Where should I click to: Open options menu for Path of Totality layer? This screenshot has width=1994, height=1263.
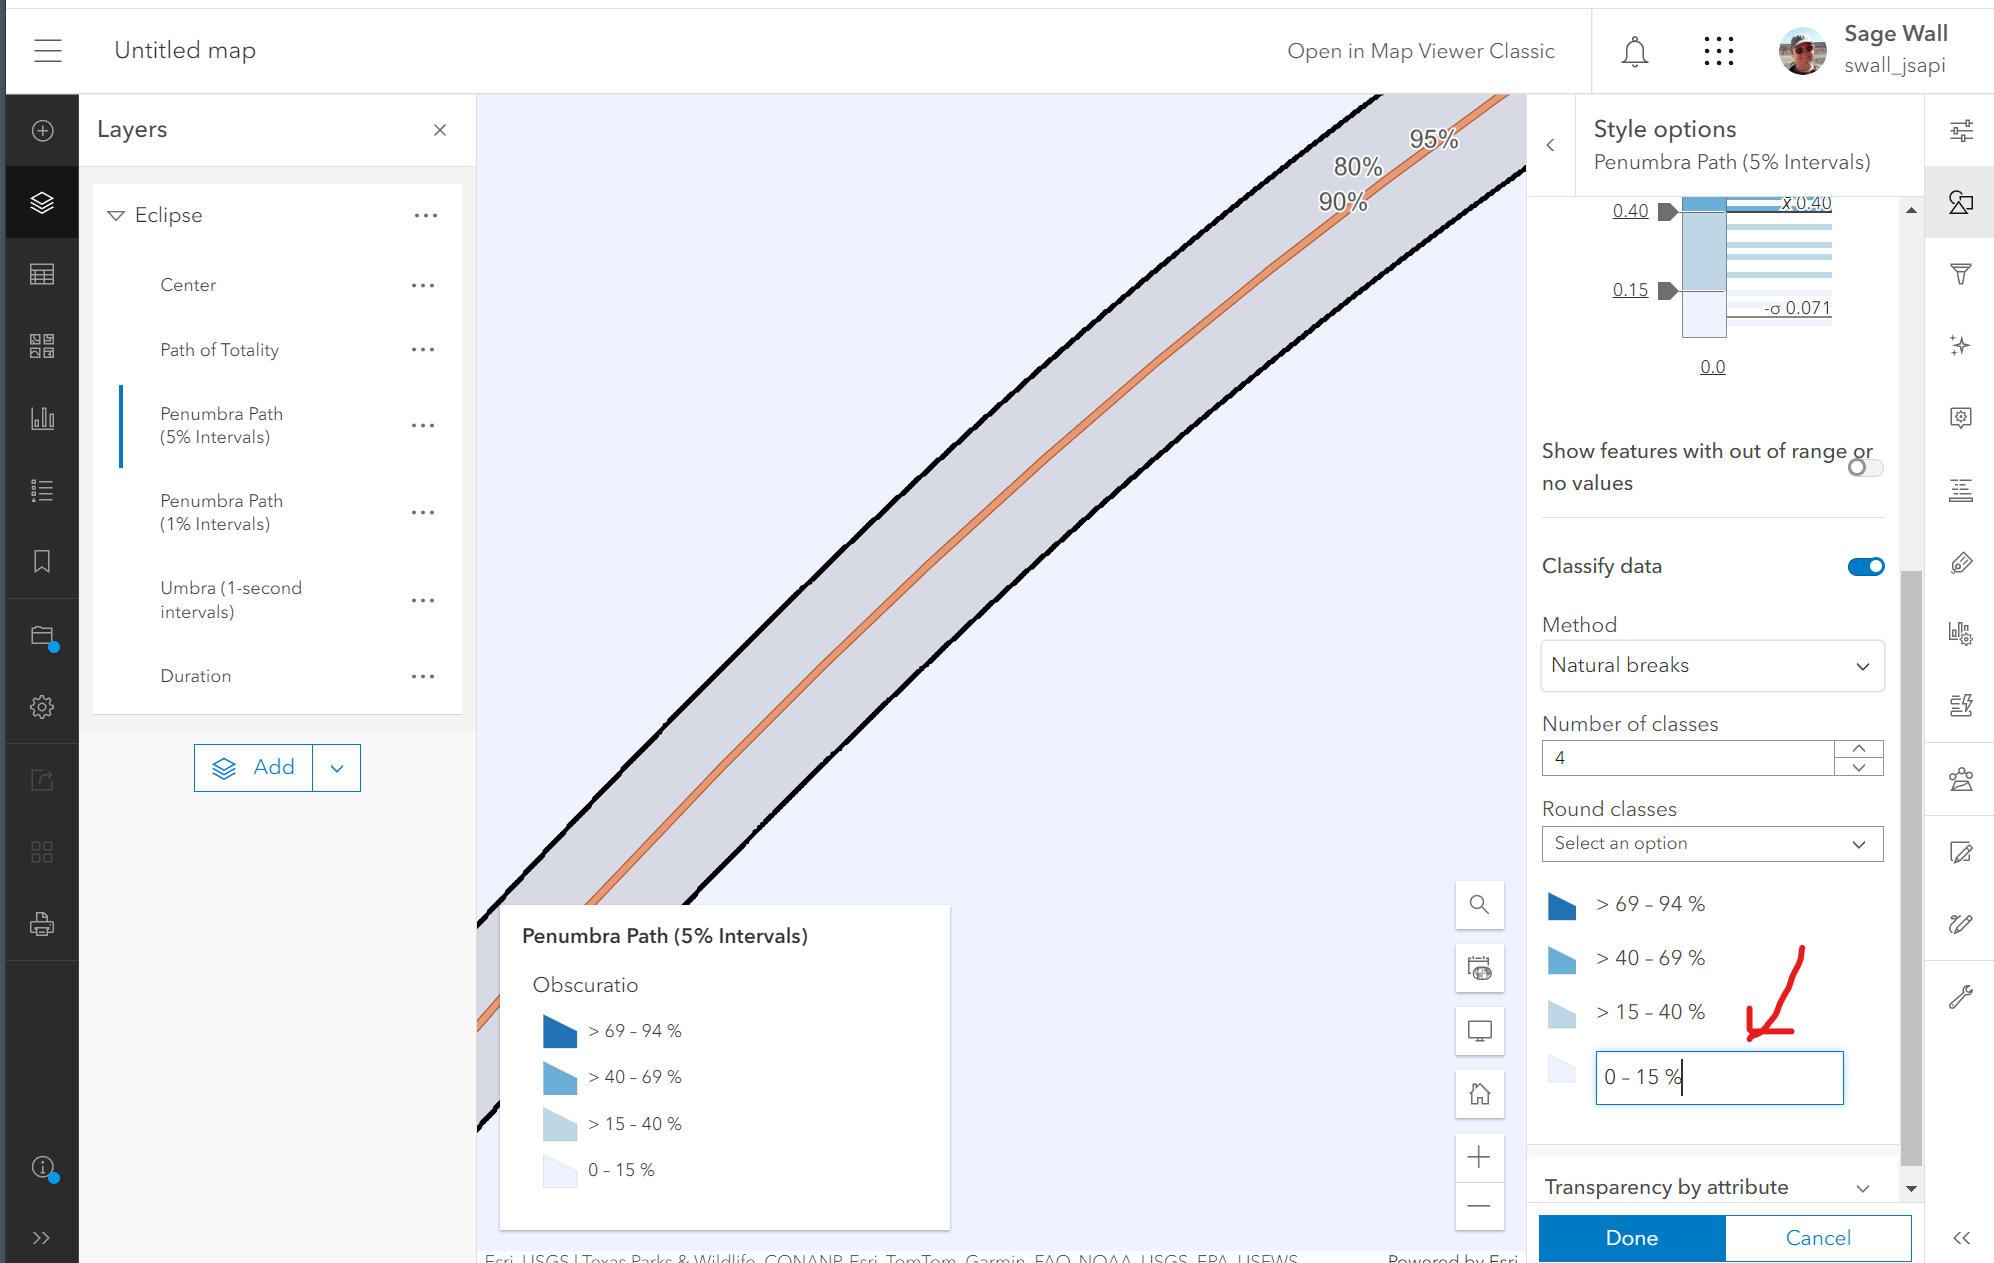click(x=423, y=349)
